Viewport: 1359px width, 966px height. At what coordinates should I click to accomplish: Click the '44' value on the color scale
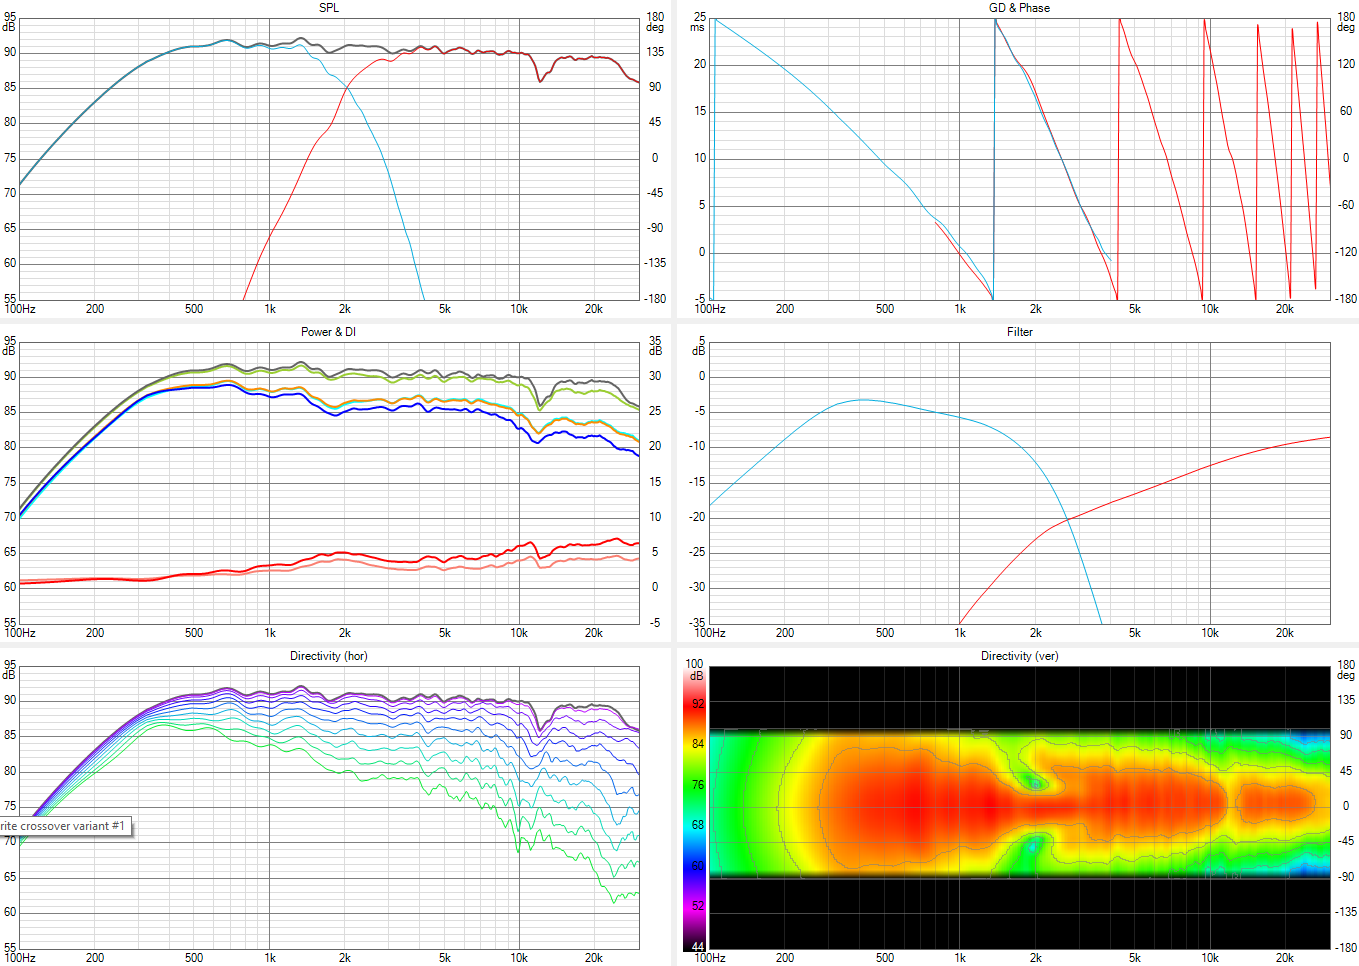[x=698, y=946]
